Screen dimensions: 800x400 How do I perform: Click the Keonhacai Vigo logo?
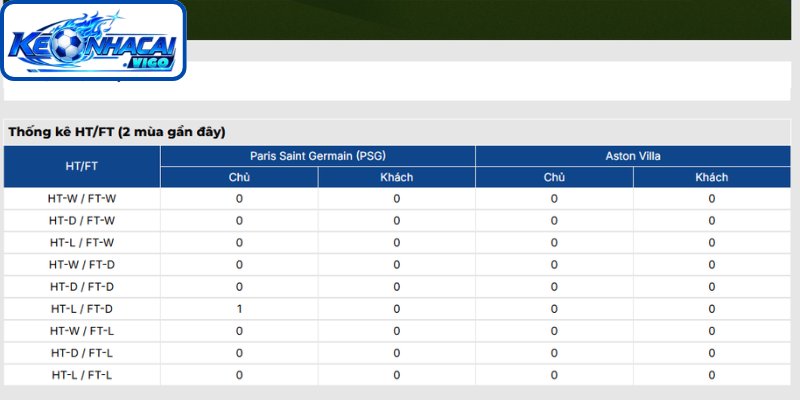(93, 40)
